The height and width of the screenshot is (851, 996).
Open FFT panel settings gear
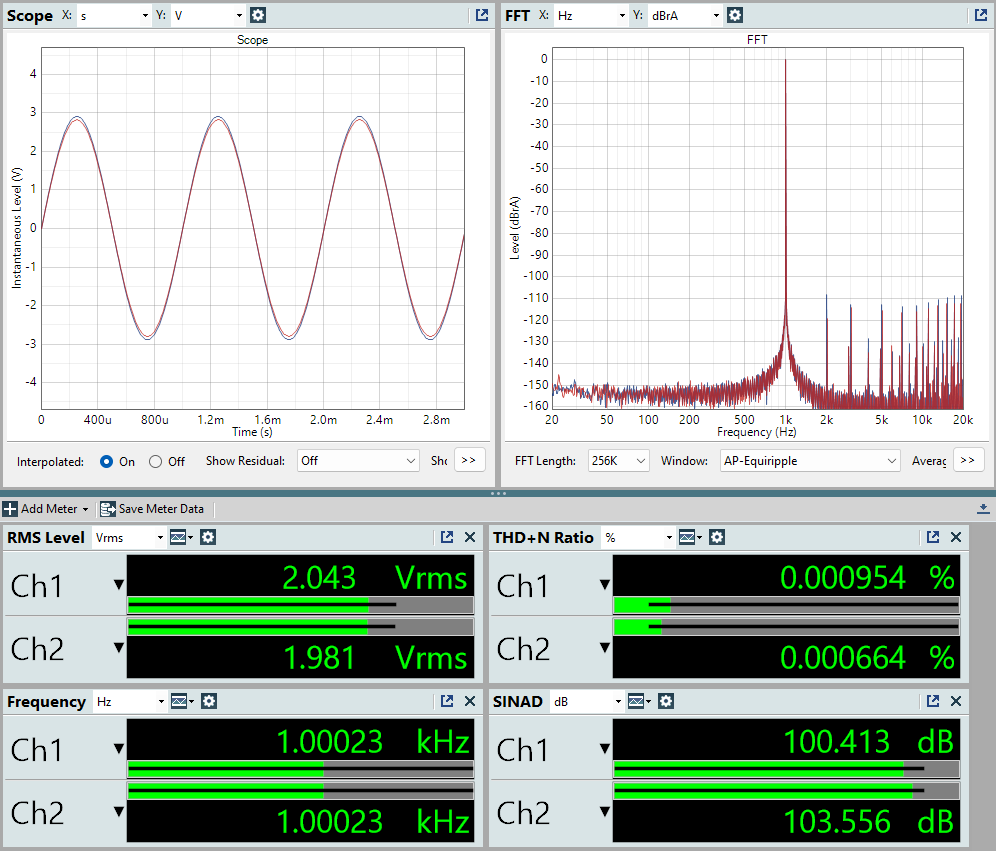click(x=735, y=15)
